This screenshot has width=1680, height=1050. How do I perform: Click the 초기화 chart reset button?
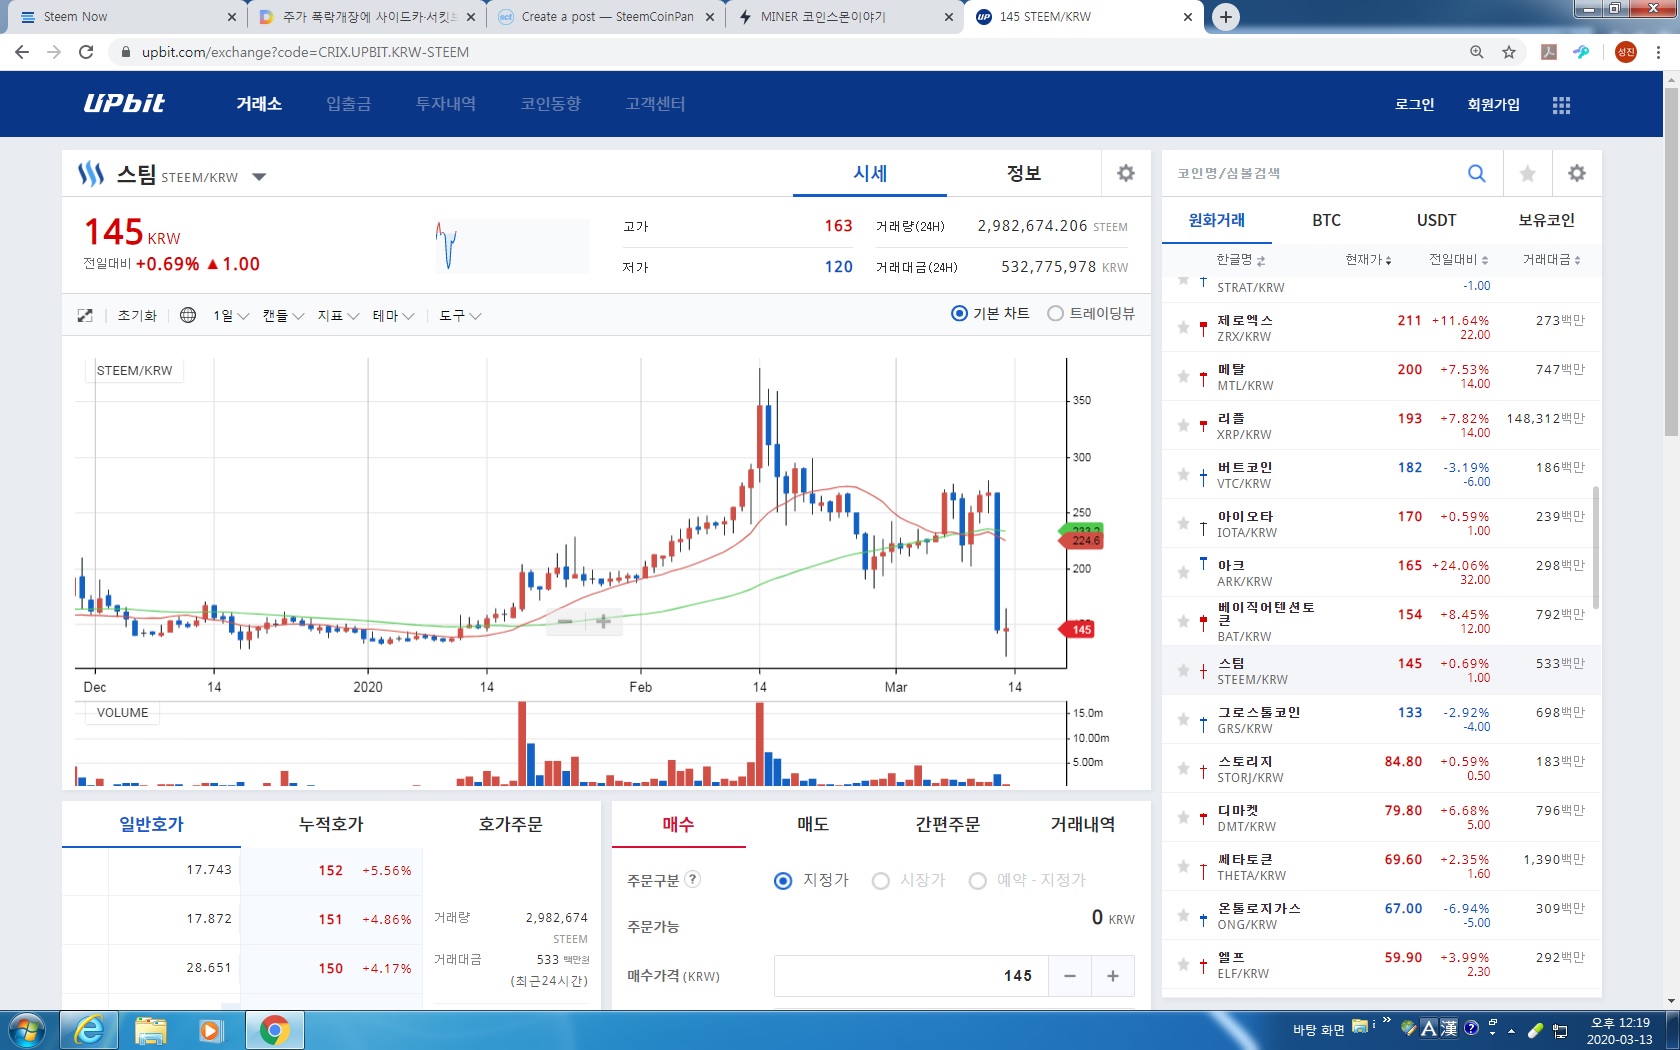pyautogui.click(x=137, y=315)
